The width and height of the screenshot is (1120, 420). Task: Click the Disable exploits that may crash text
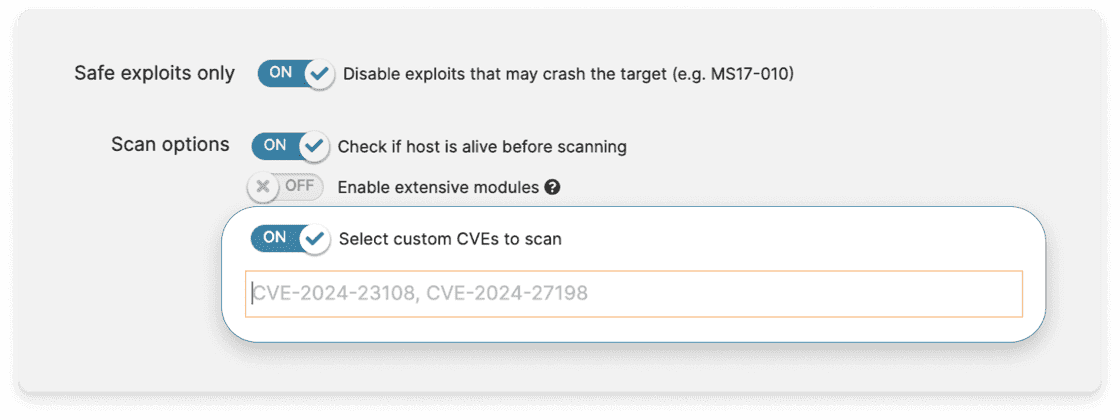click(x=568, y=74)
